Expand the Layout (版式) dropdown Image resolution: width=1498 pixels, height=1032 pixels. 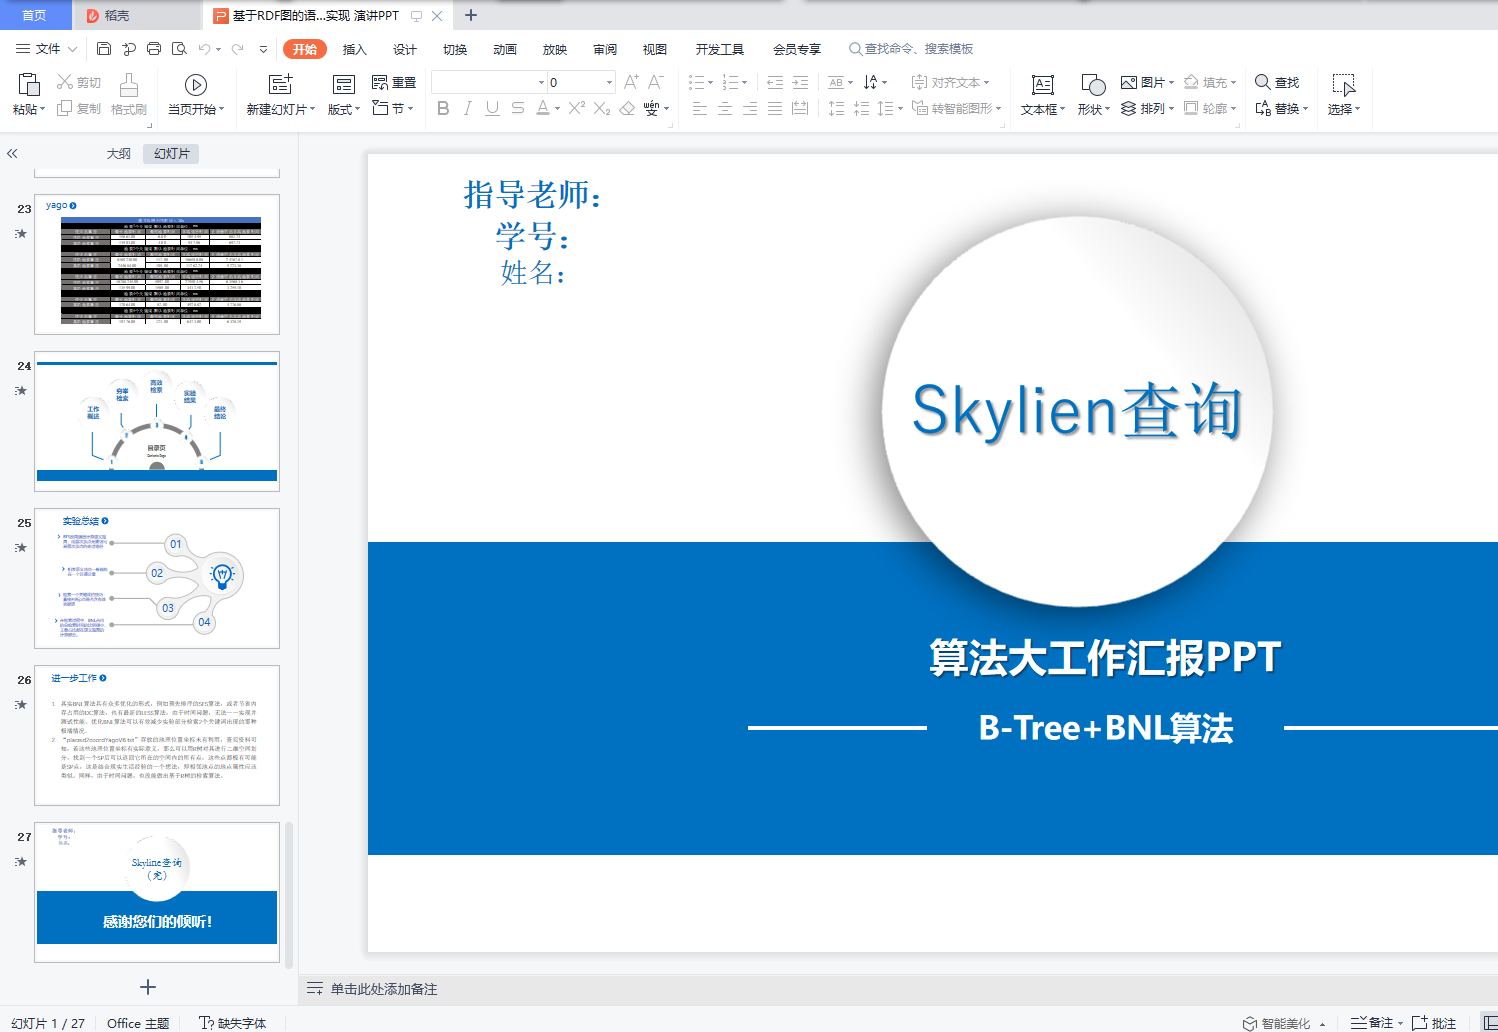(344, 109)
